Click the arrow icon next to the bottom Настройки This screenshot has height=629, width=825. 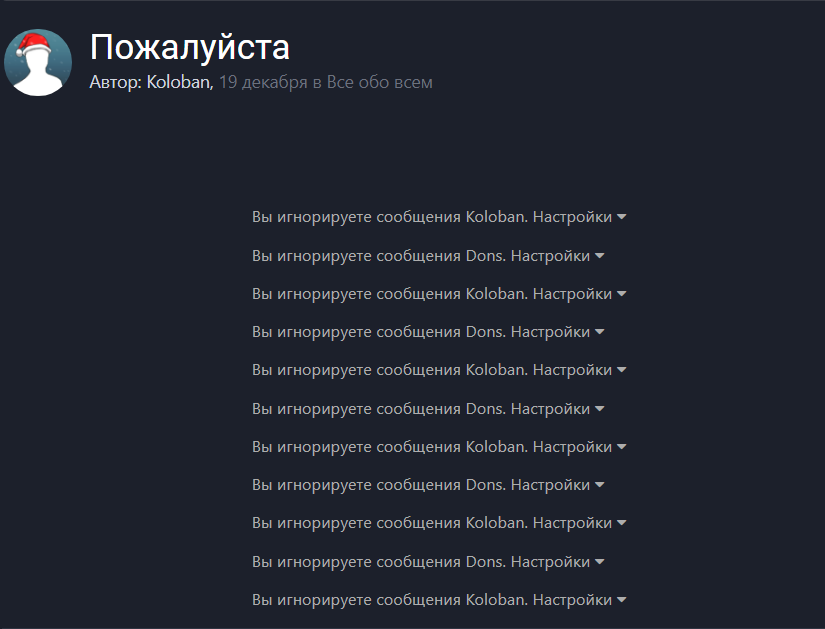tap(622, 599)
